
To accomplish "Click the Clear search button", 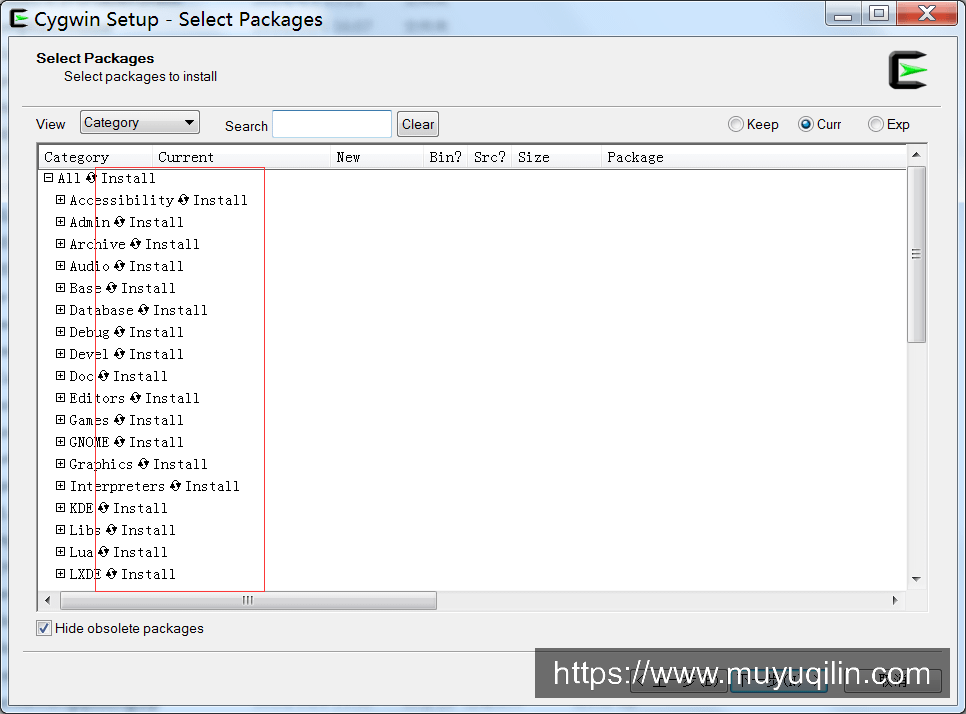I will [418, 124].
